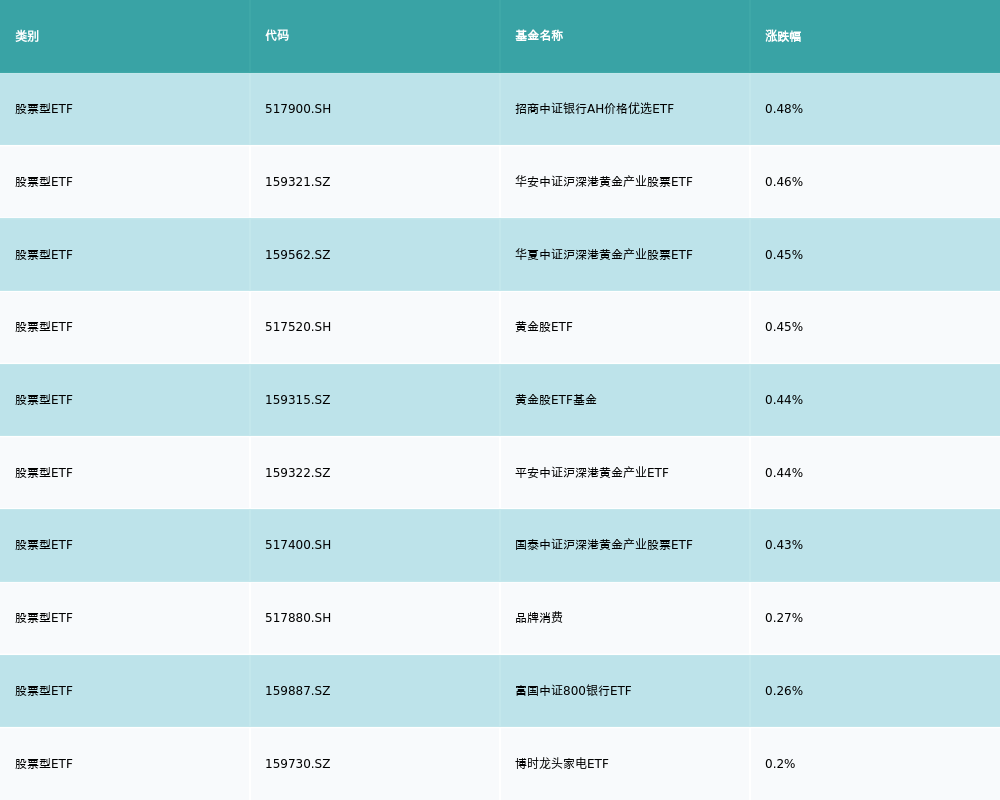The width and height of the screenshot is (1000, 800).
Task: Select fund code 159730.SZ
Action: tap(298, 764)
